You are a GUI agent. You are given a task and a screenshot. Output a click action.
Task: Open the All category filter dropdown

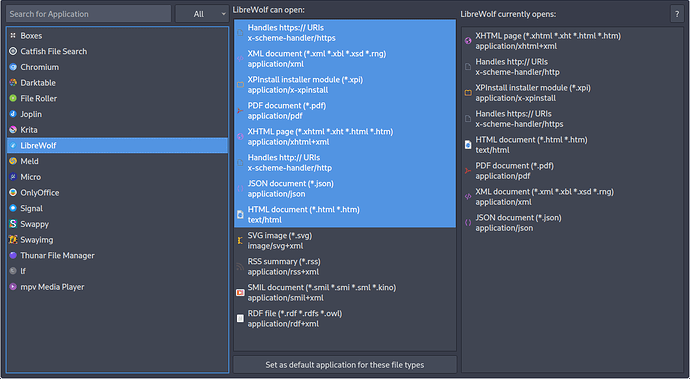202,14
